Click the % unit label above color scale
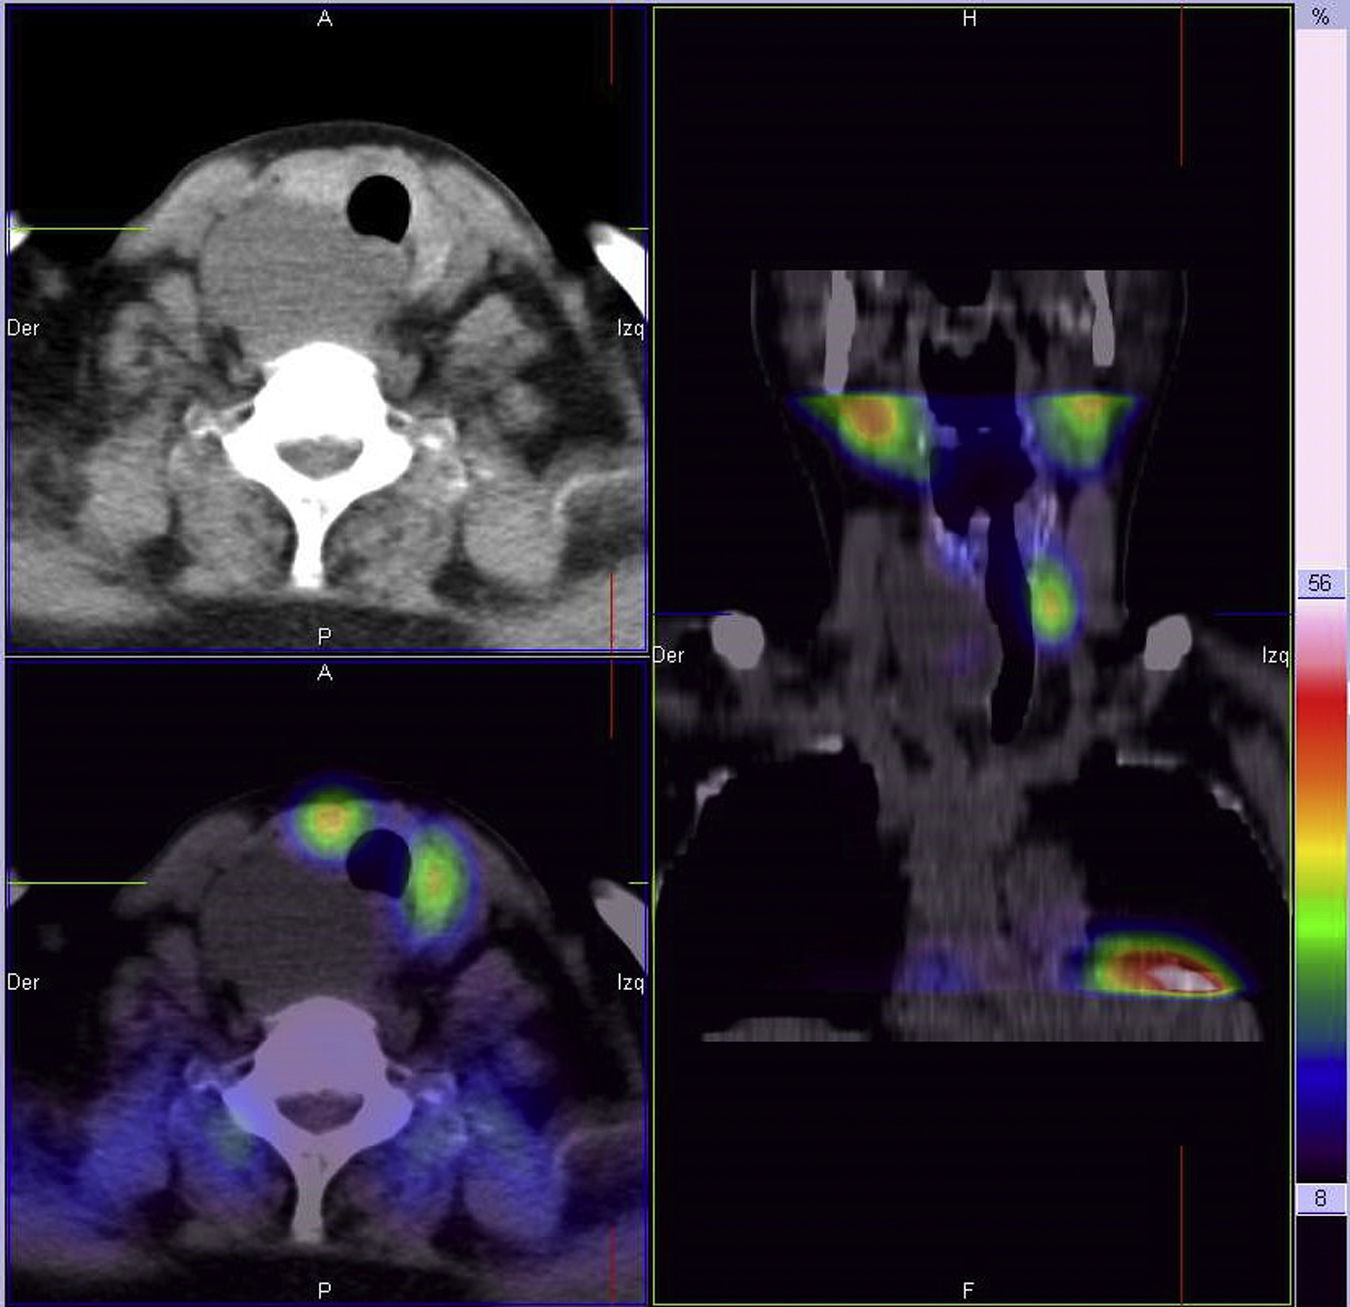 (x=1320, y=17)
